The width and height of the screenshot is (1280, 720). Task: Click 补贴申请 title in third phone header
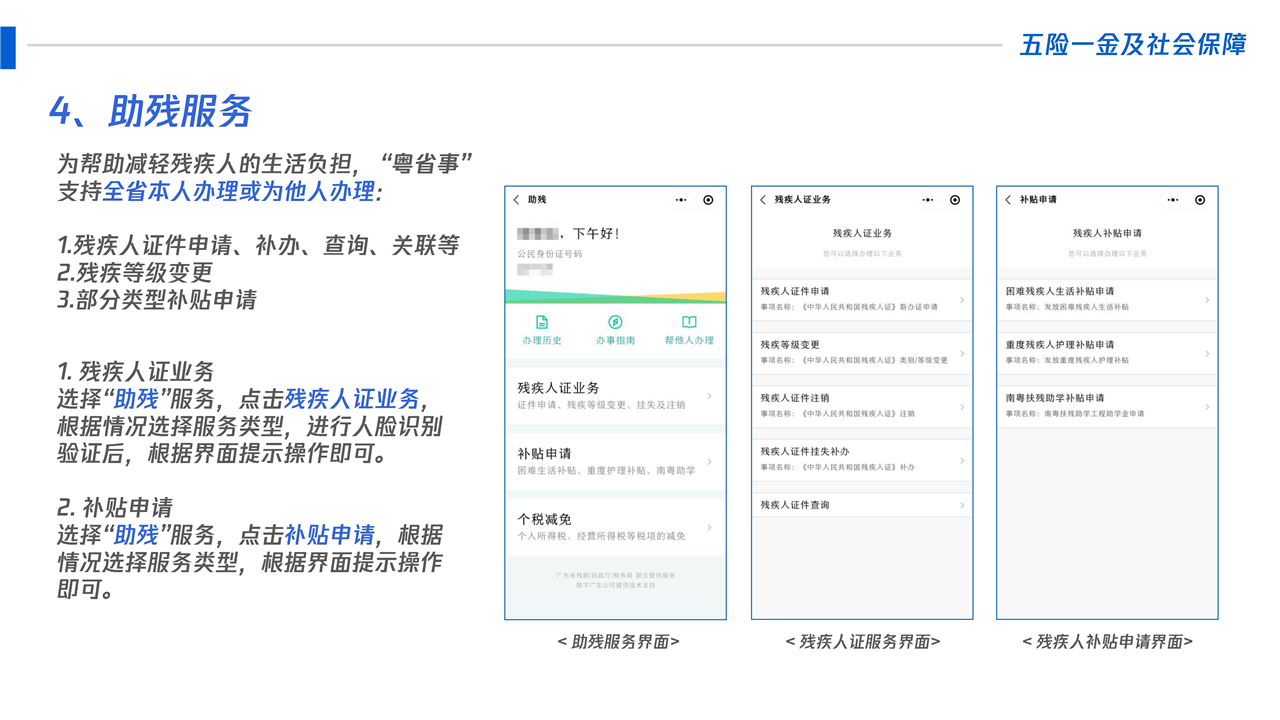pos(1038,200)
